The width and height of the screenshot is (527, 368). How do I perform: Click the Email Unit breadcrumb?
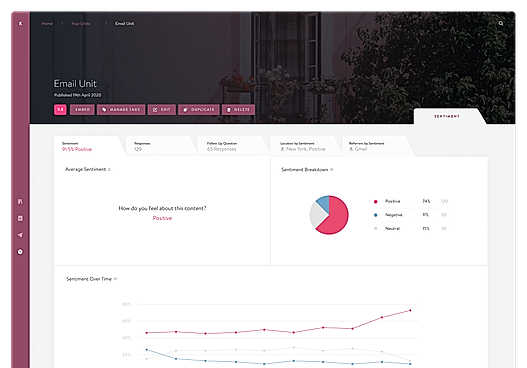tap(125, 24)
